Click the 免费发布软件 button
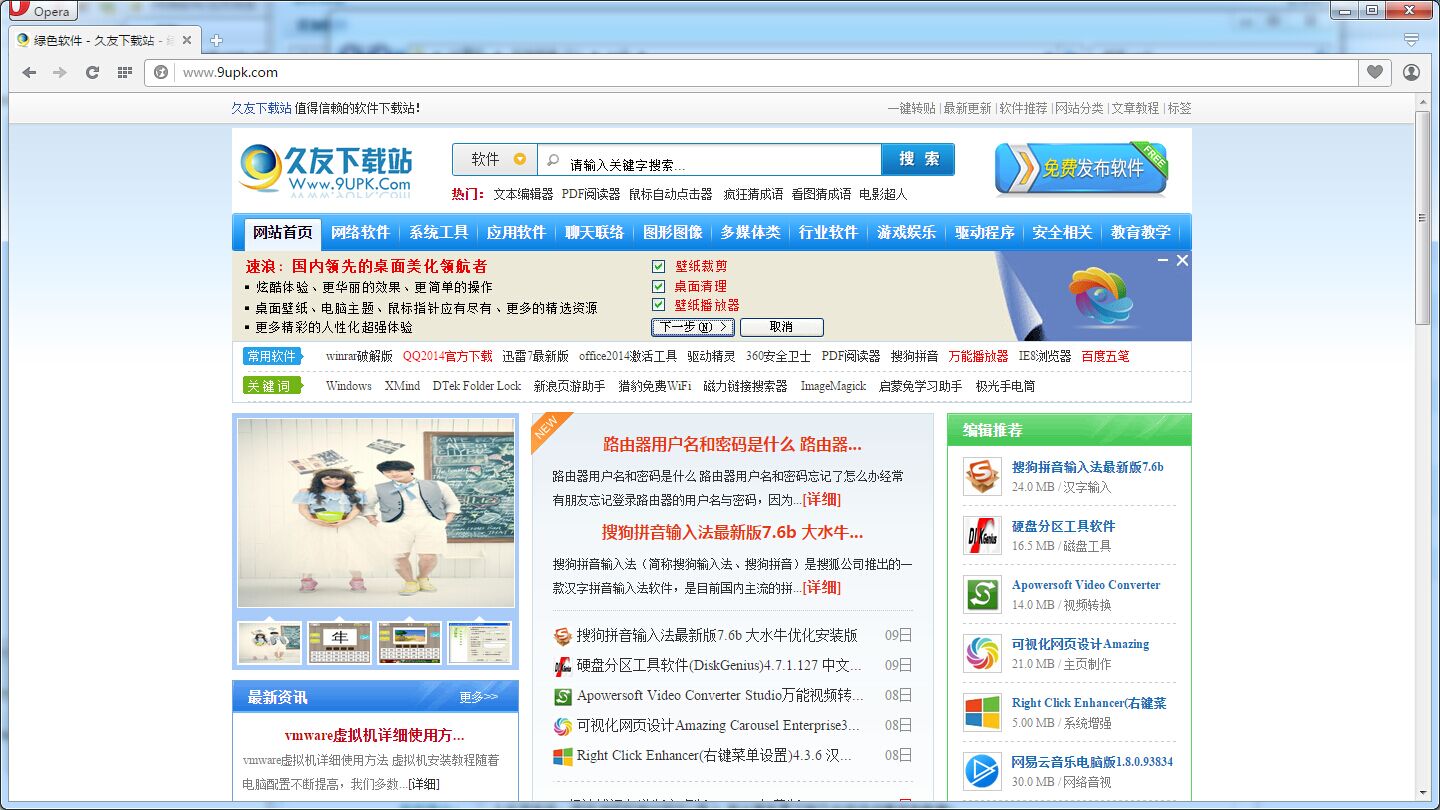Screen dimensions: 1440x810 click(x=1081, y=168)
